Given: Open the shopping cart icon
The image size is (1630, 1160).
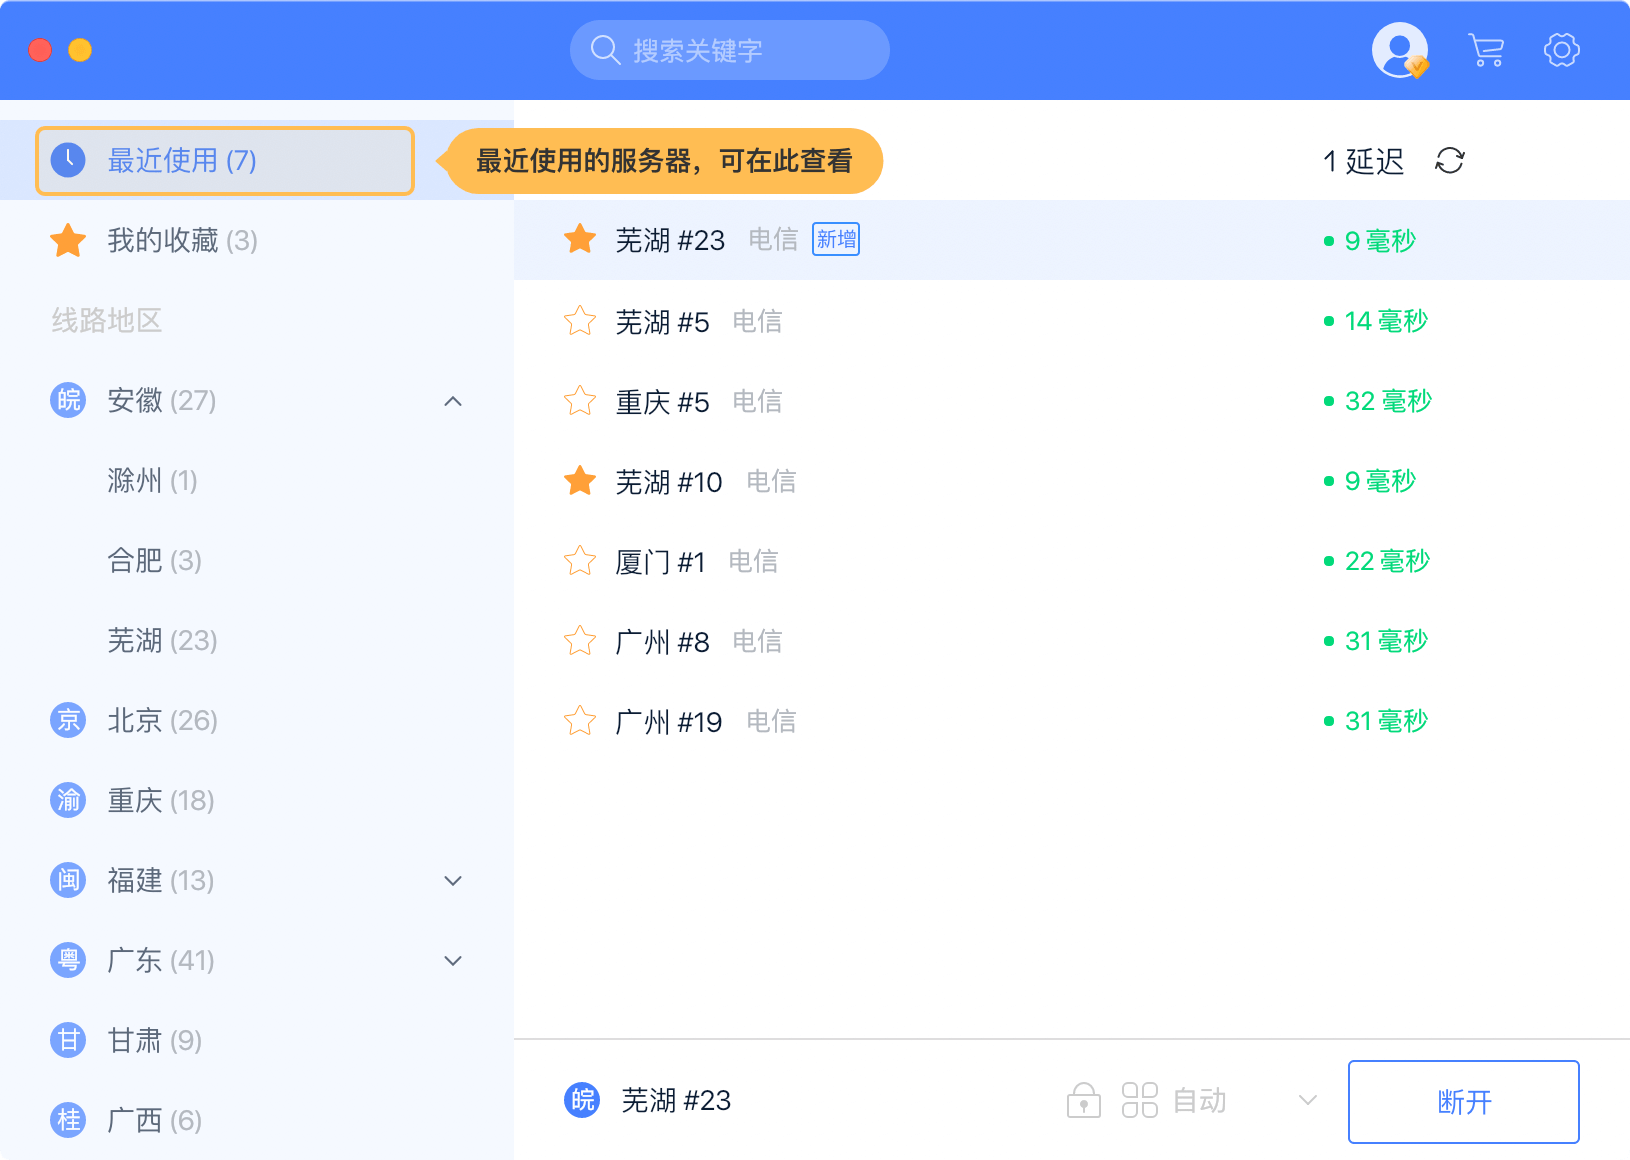Looking at the screenshot, I should click(1486, 50).
